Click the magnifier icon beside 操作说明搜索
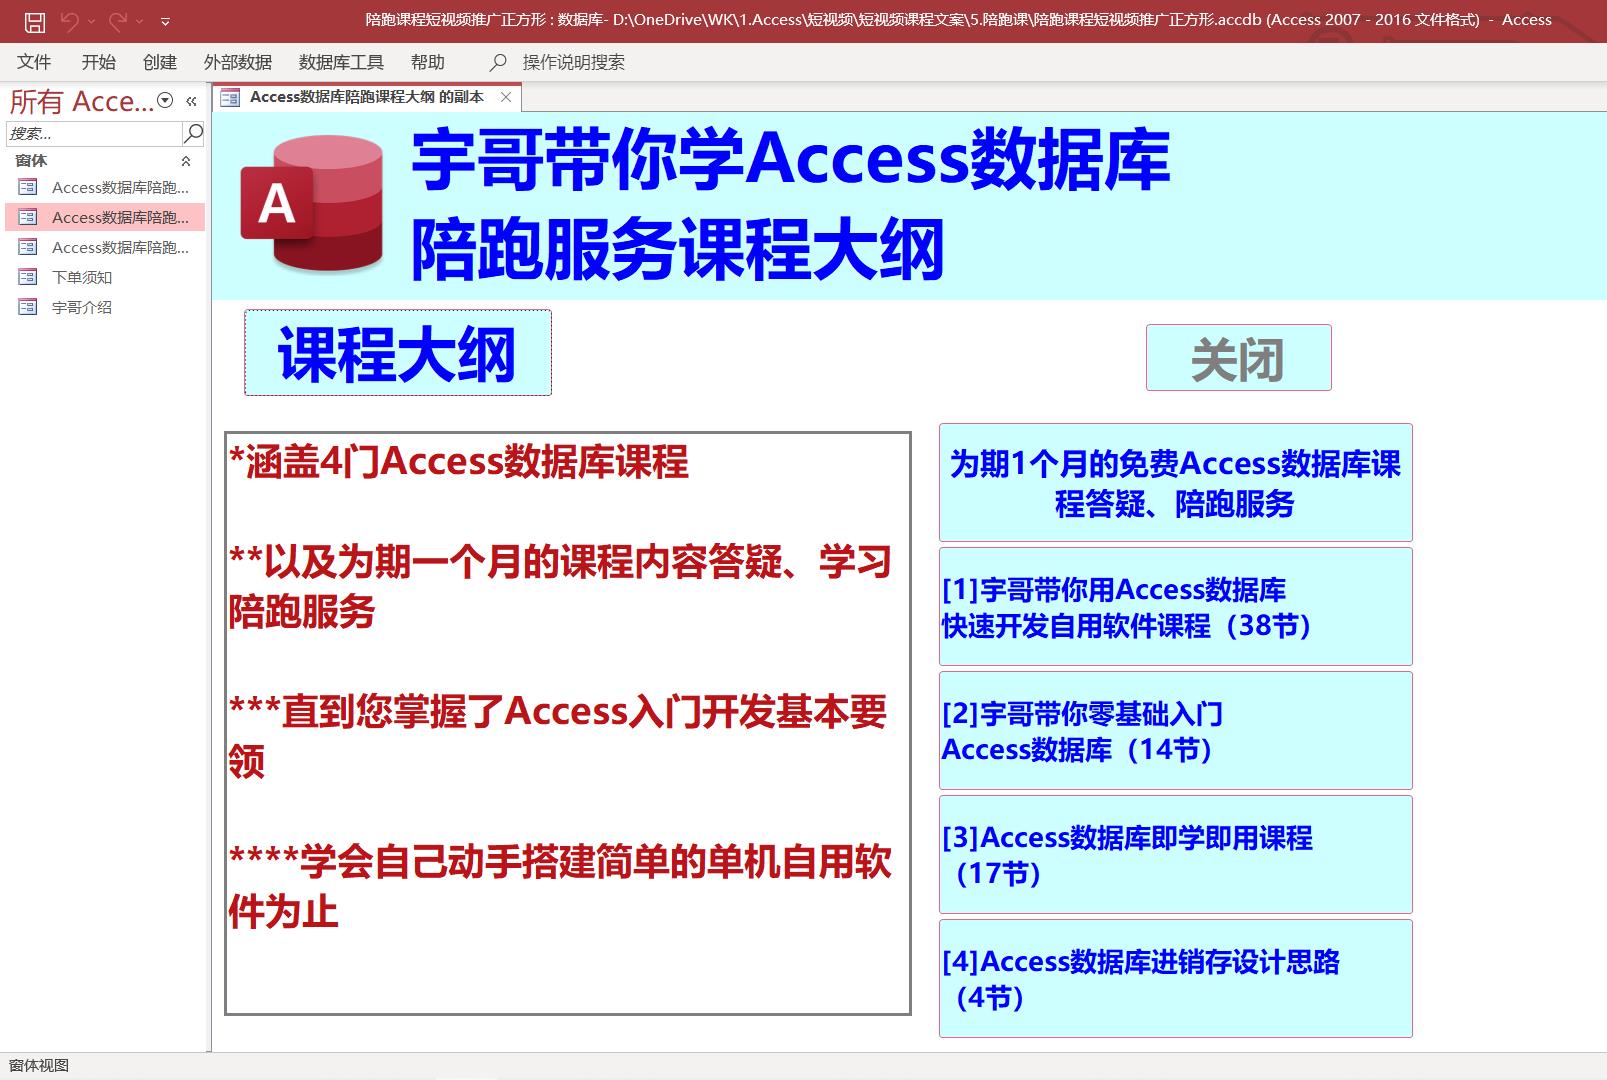Screen dimensions: 1607x1080 point(498,62)
